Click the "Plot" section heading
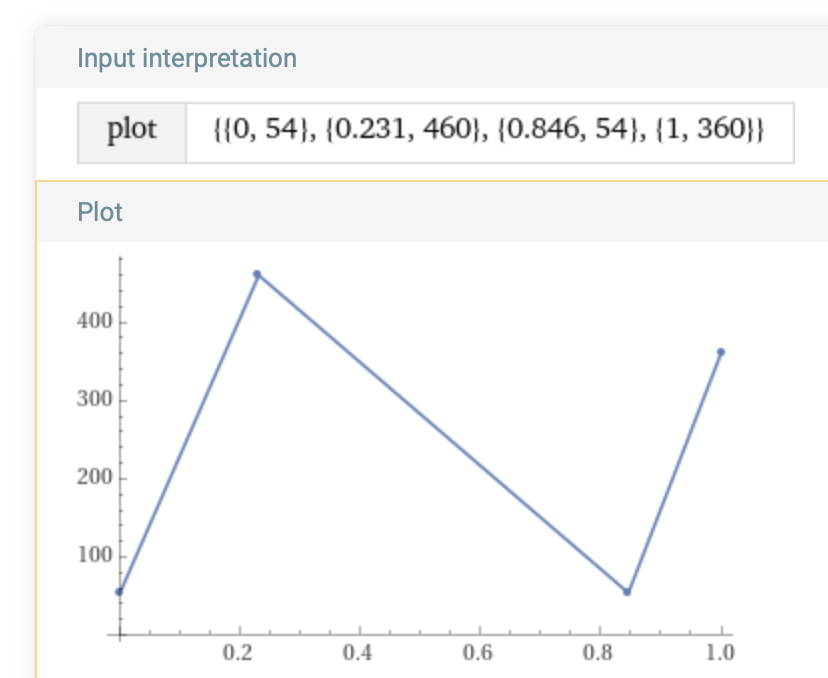 [x=100, y=212]
